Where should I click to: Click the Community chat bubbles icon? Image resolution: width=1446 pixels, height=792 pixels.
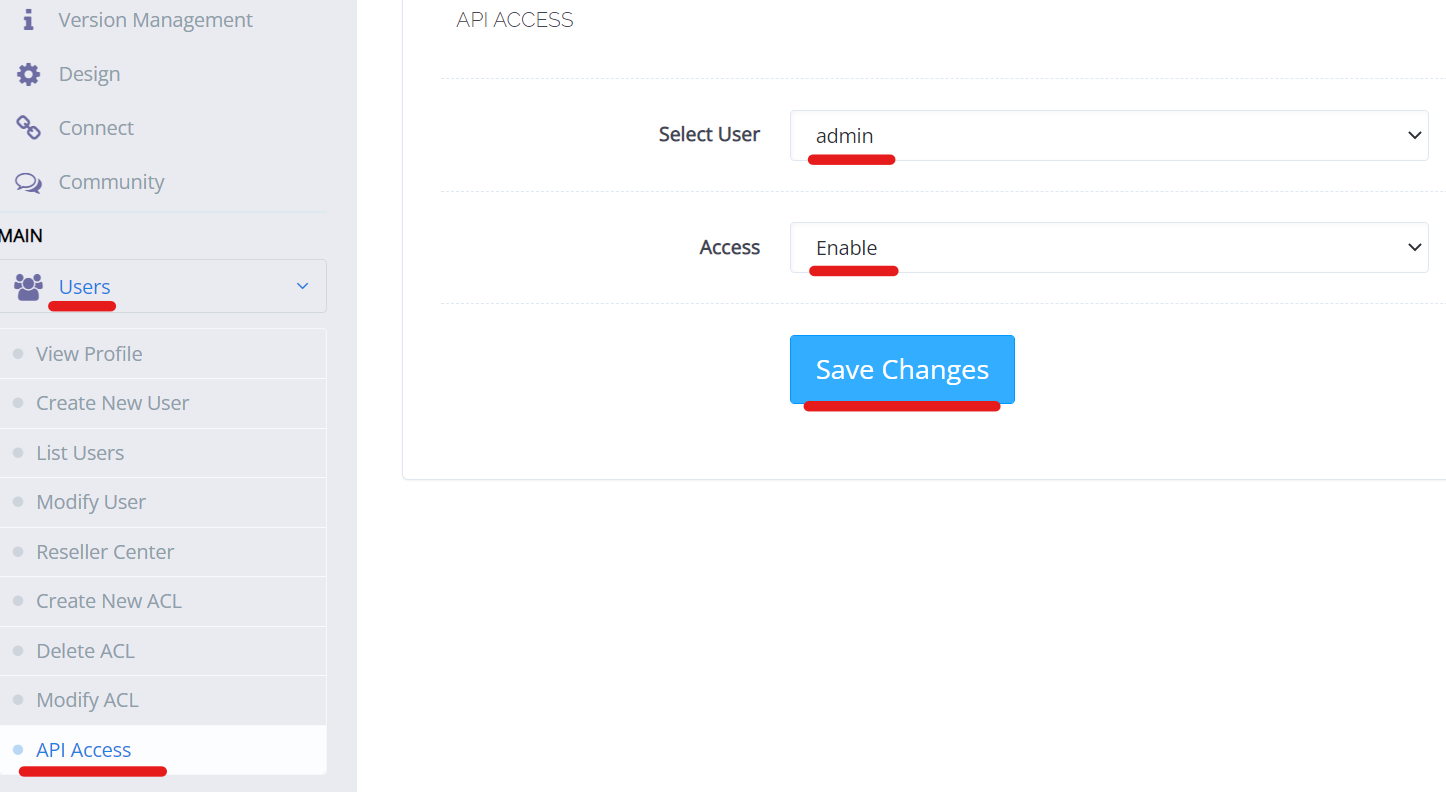[29, 182]
